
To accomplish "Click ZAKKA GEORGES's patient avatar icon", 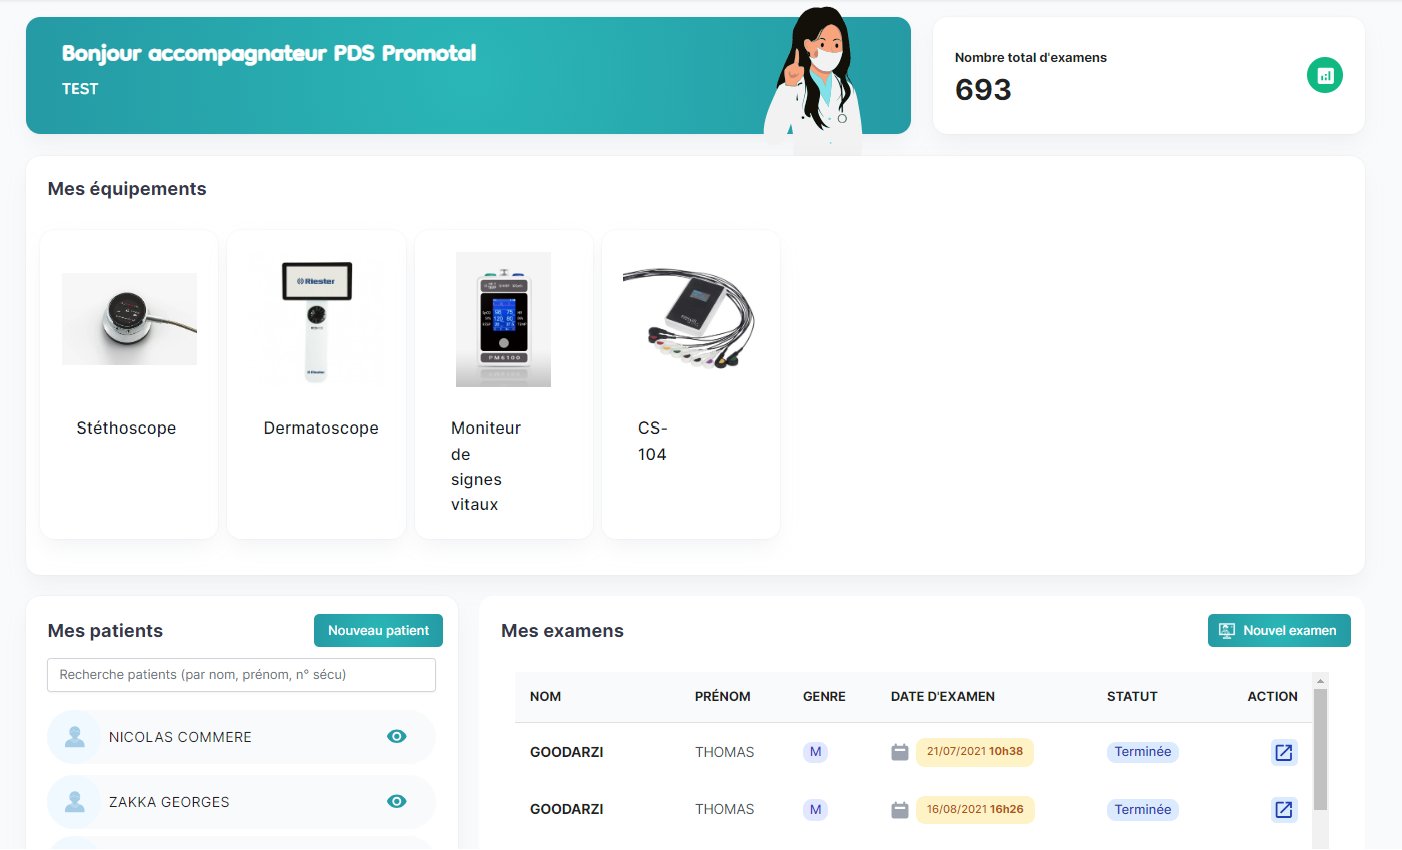I will (x=75, y=801).
